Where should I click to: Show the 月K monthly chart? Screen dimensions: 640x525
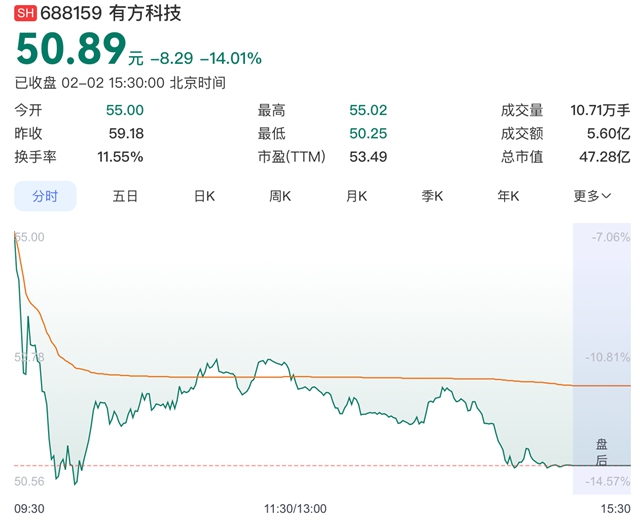pyautogui.click(x=357, y=196)
